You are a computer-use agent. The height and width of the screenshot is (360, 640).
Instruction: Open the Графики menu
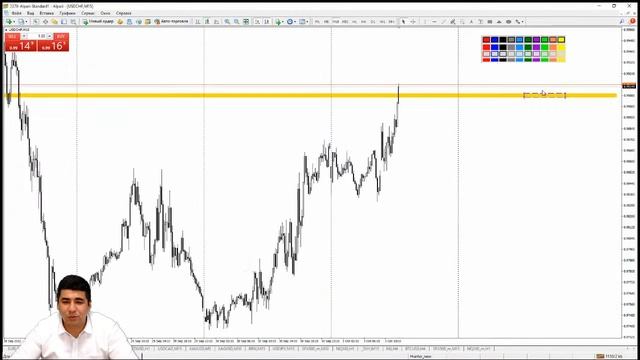[x=67, y=13]
